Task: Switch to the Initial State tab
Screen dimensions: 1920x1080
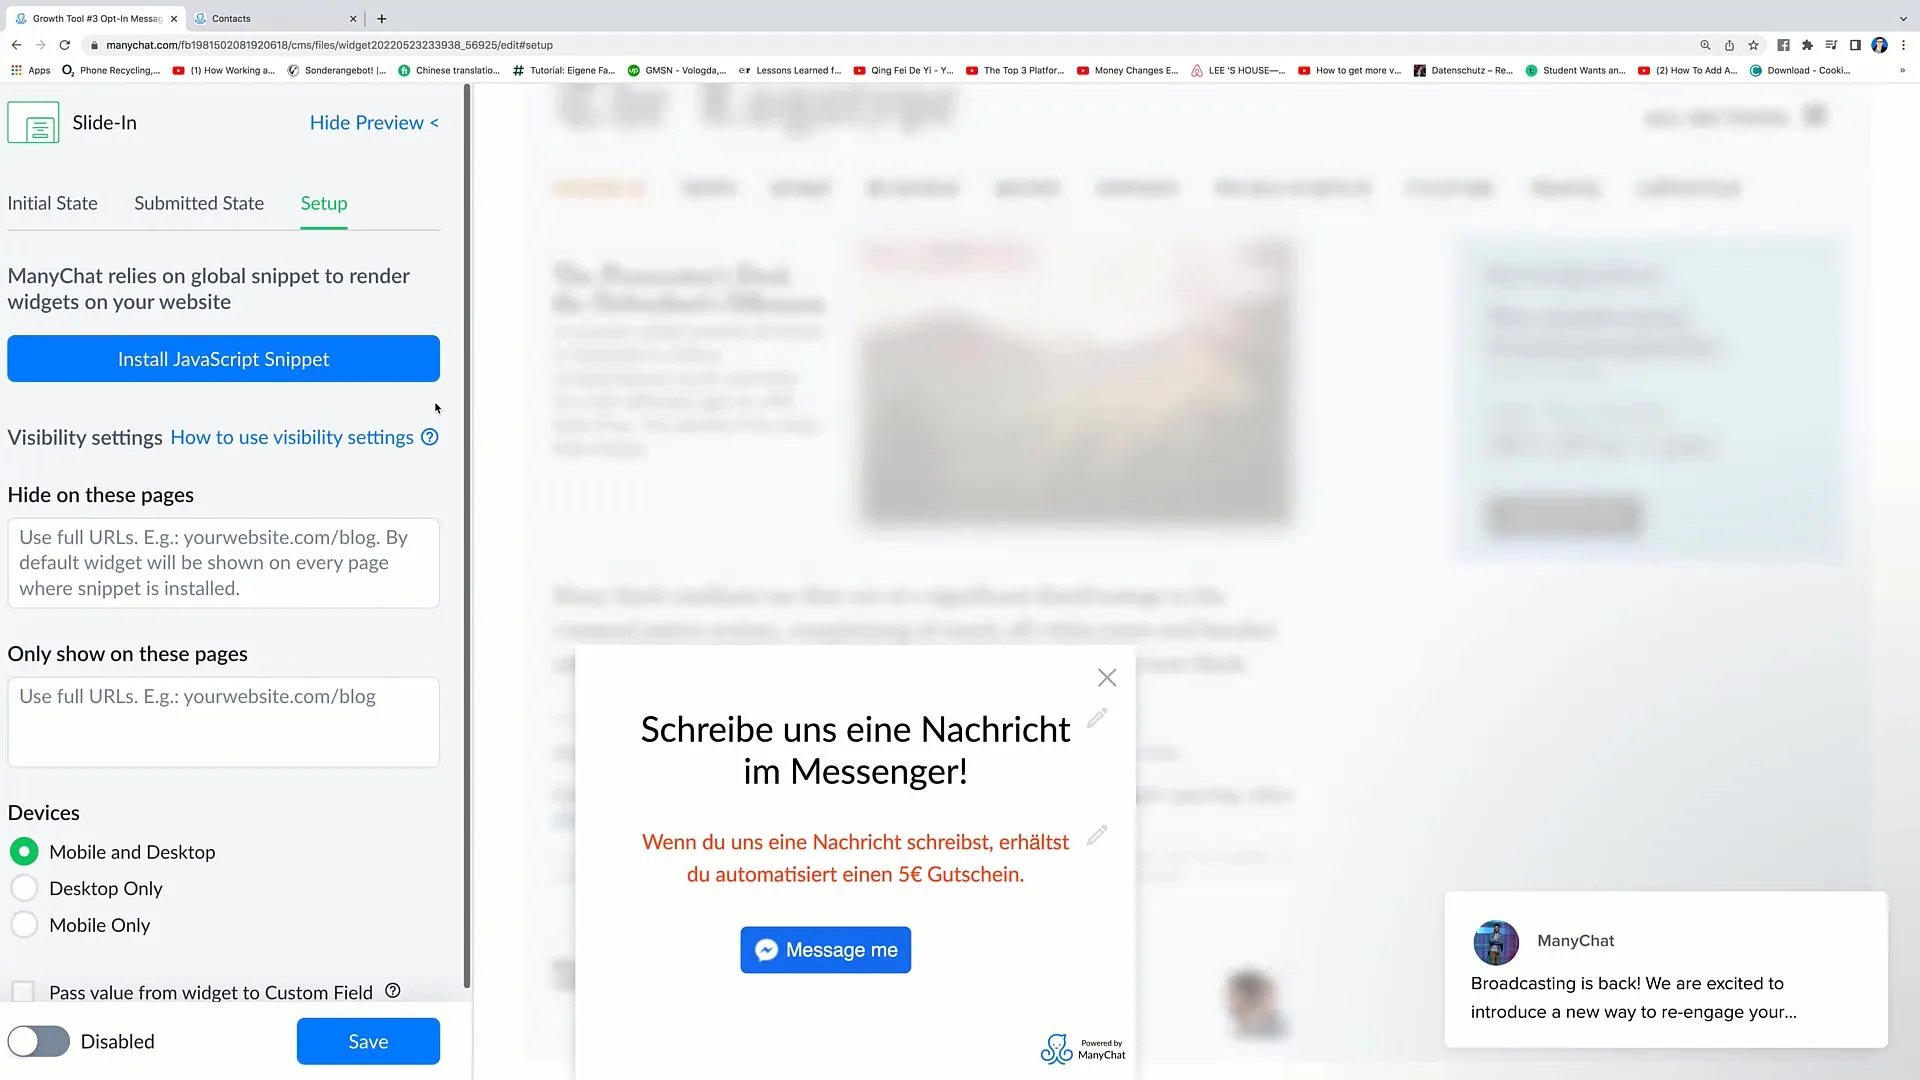Action: point(52,203)
